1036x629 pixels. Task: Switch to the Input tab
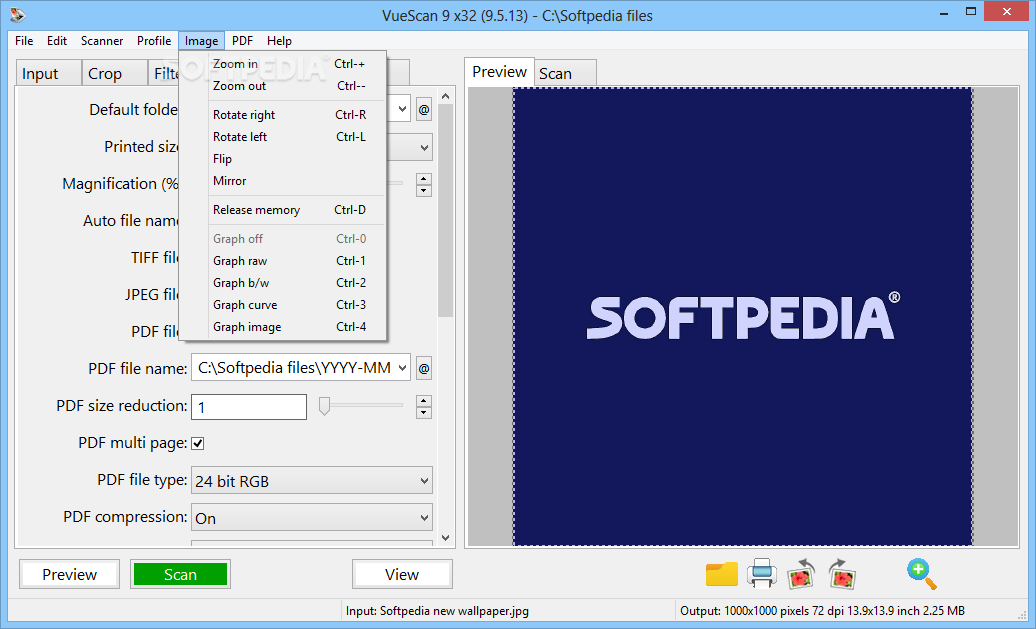[48, 73]
